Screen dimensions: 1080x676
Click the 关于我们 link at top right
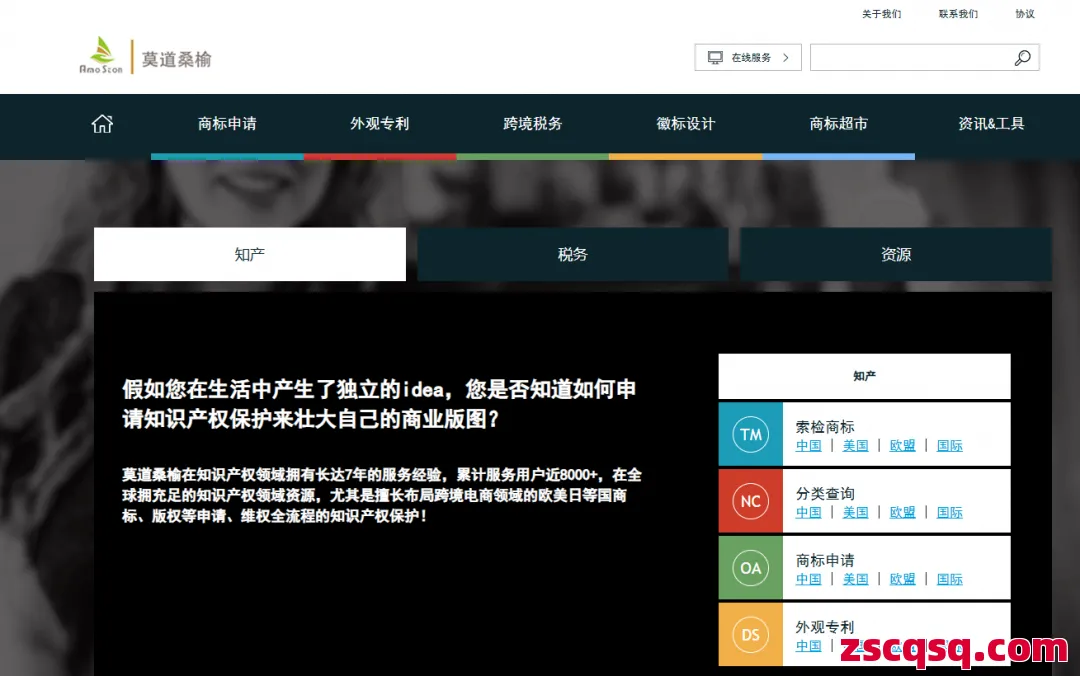pos(880,14)
